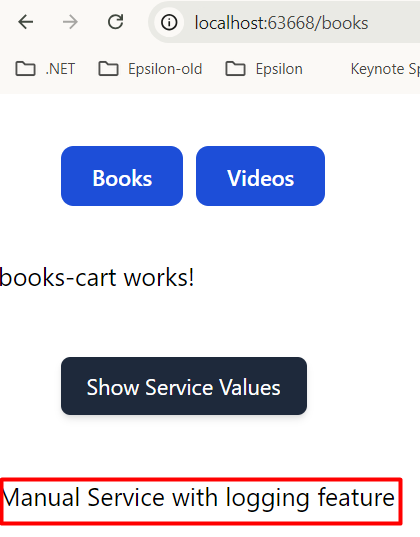Open the site information icon
Screen dimensions: 420x537
[169, 23]
